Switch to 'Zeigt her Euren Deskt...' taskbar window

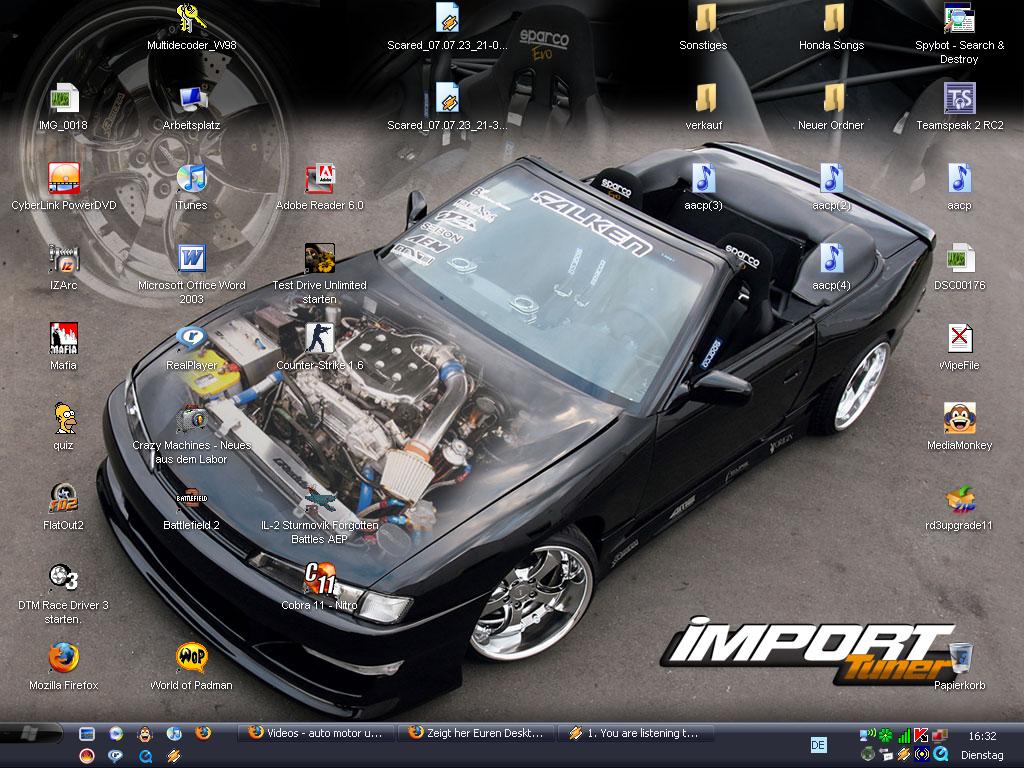tap(475, 733)
